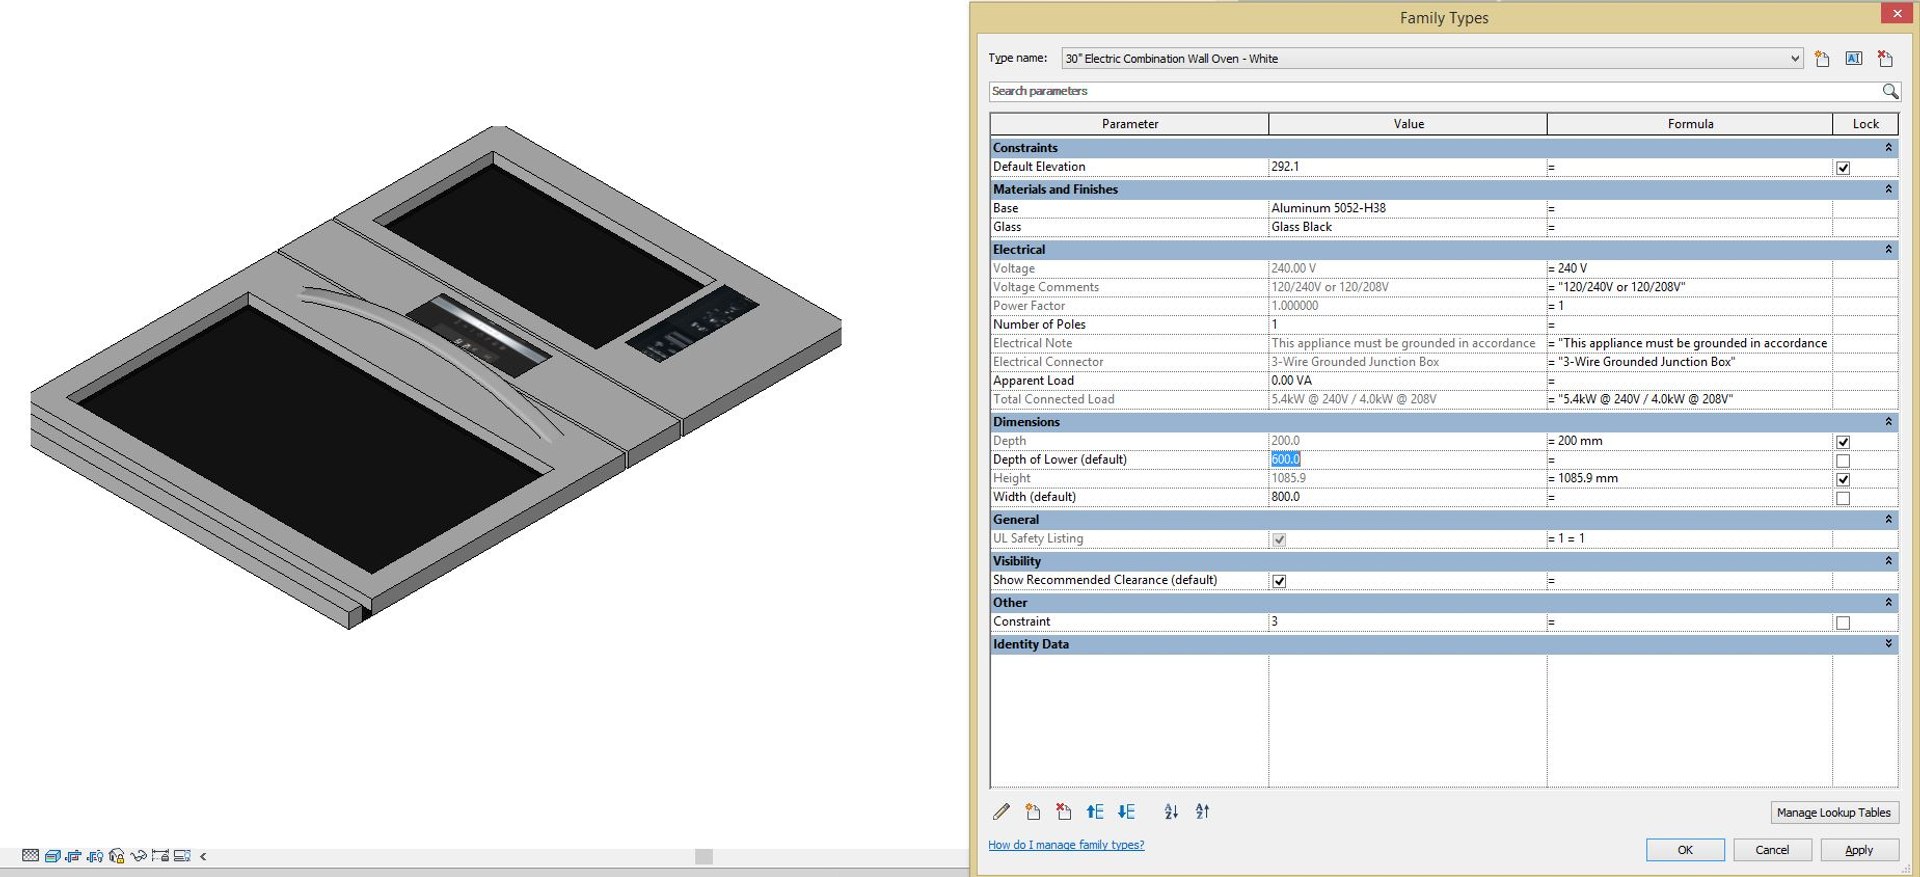Toggle the Show Crop Region icon
The width and height of the screenshot is (1920, 877).
click(x=95, y=856)
